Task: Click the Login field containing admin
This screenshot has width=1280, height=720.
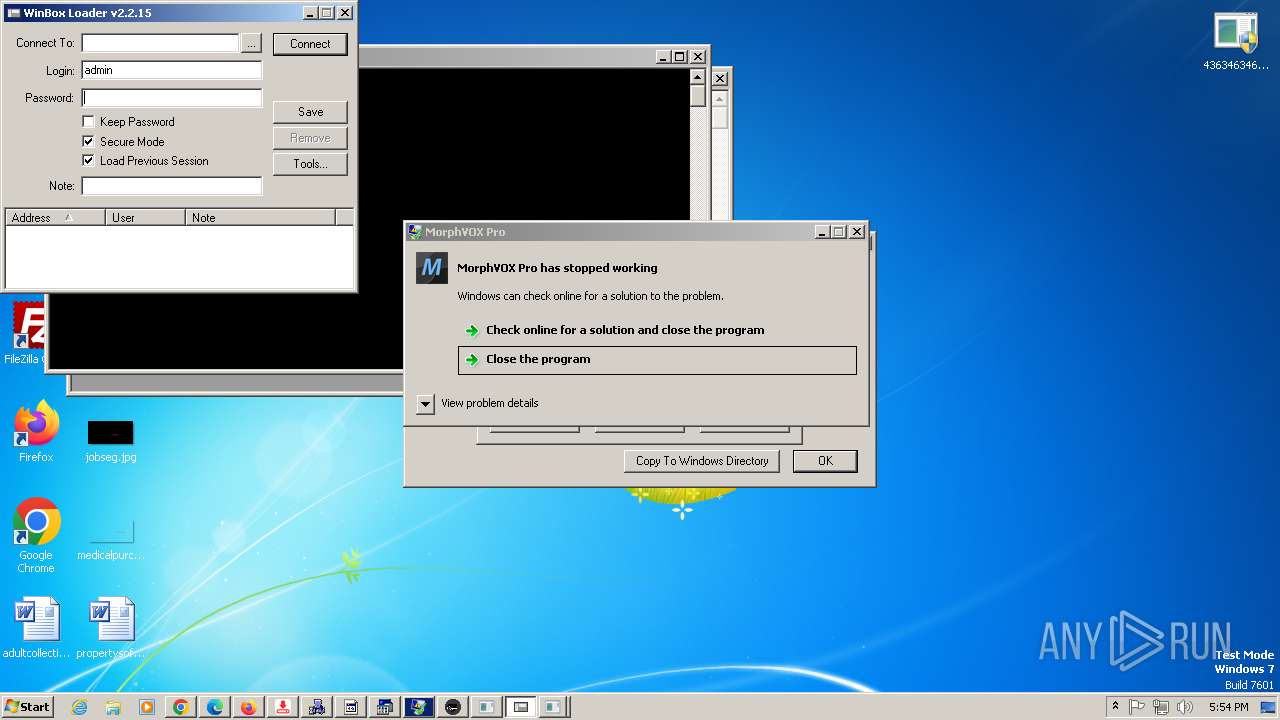Action: pos(172,70)
